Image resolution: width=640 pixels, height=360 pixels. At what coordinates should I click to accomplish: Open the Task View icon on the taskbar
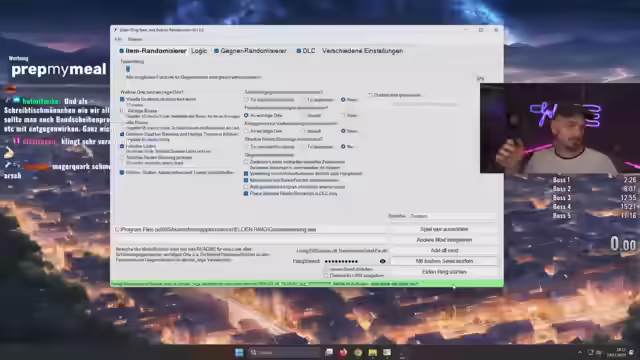[x=329, y=352]
